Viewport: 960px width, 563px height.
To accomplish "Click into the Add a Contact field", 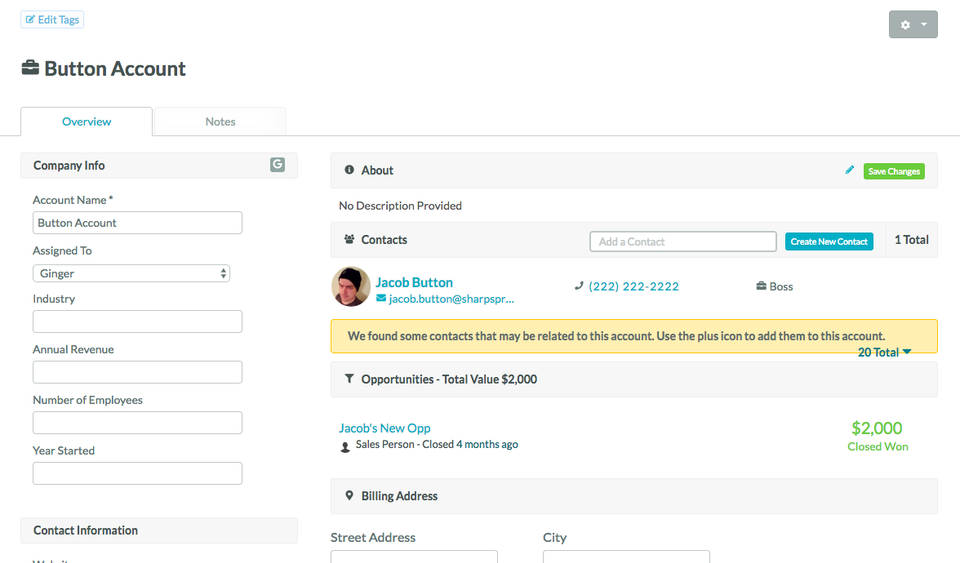I will 682,241.
